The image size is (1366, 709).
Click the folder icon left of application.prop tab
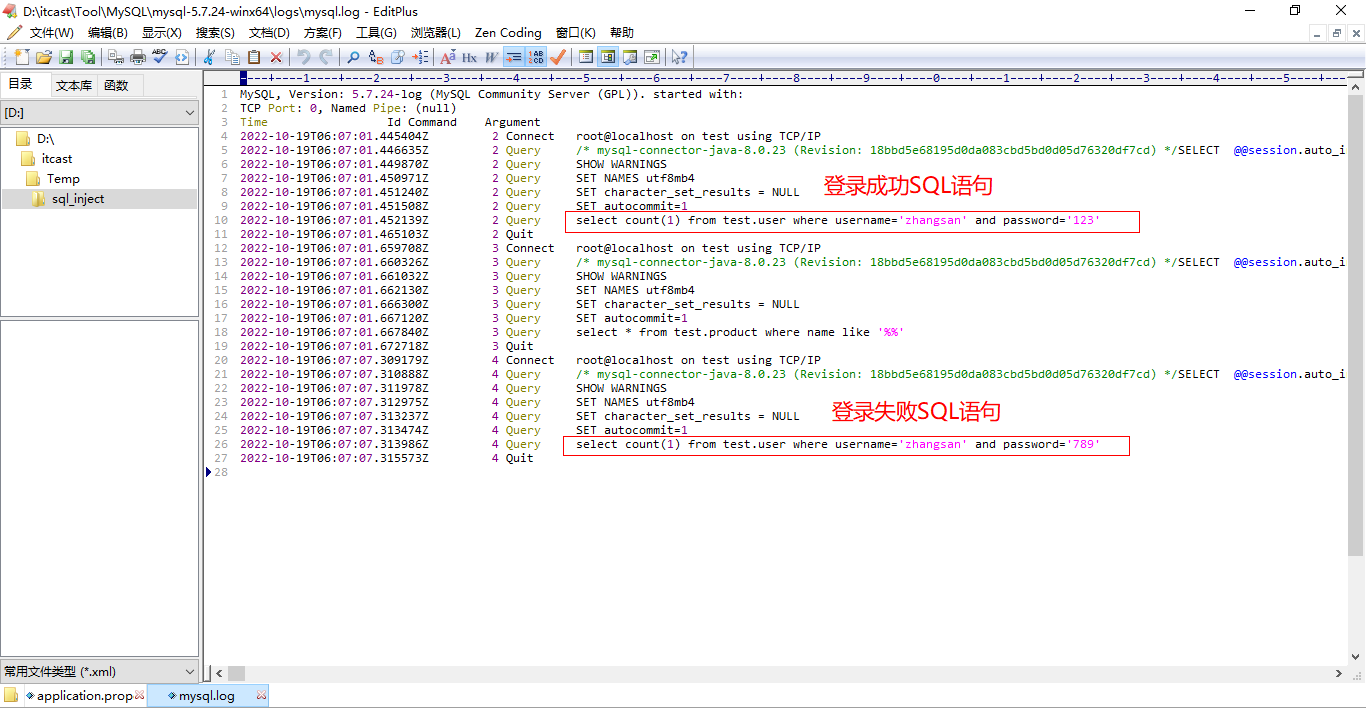[x=11, y=695]
